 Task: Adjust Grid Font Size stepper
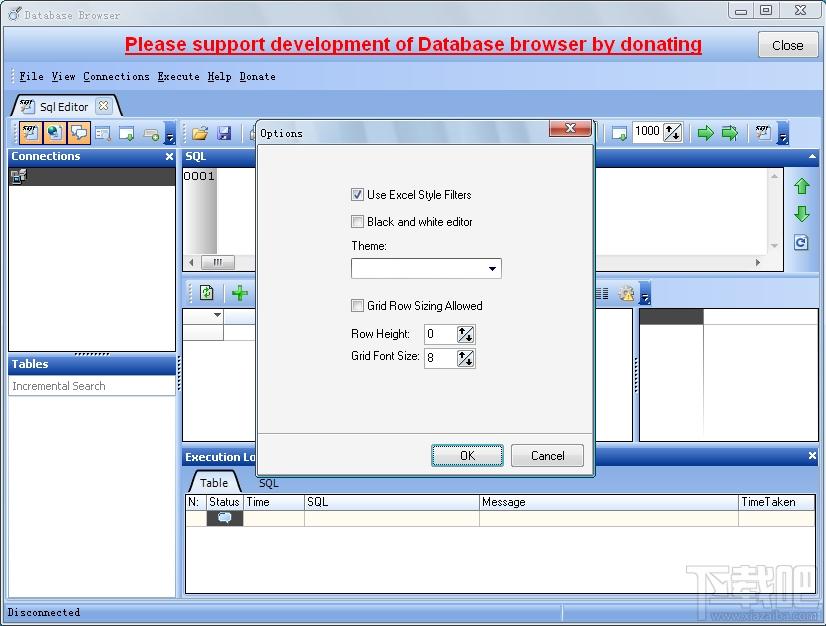pos(466,358)
